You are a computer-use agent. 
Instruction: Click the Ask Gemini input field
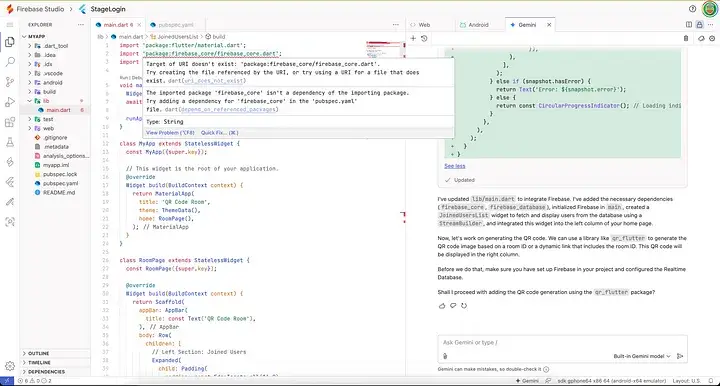[x=562, y=342]
